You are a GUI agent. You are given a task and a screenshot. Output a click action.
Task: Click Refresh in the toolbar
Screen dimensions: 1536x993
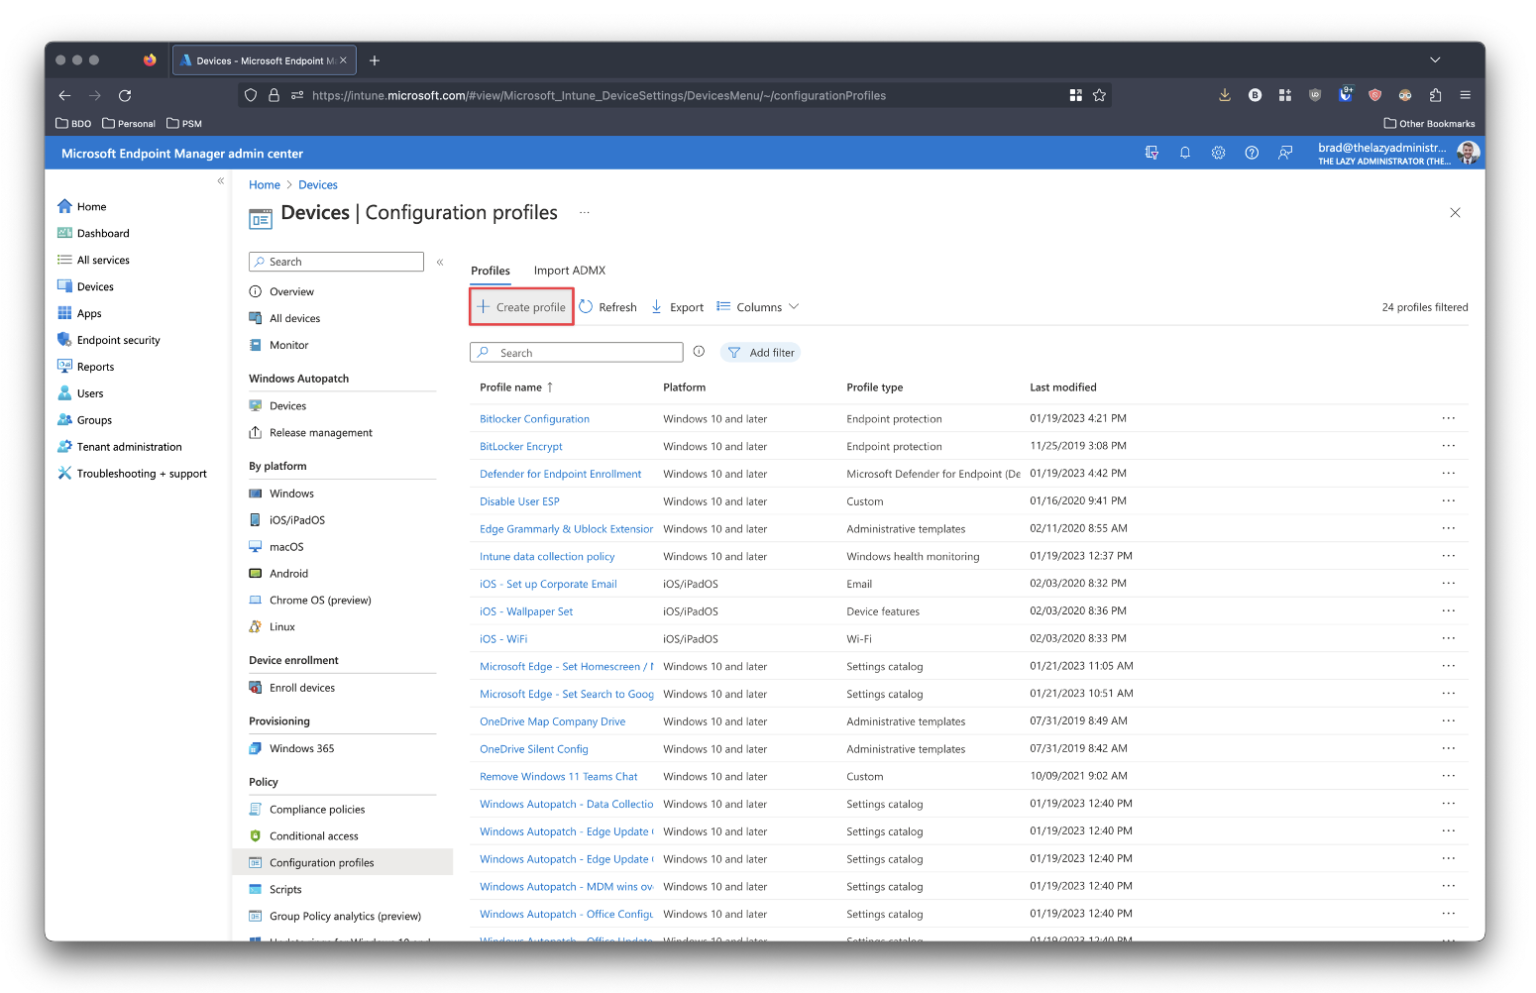(x=608, y=308)
